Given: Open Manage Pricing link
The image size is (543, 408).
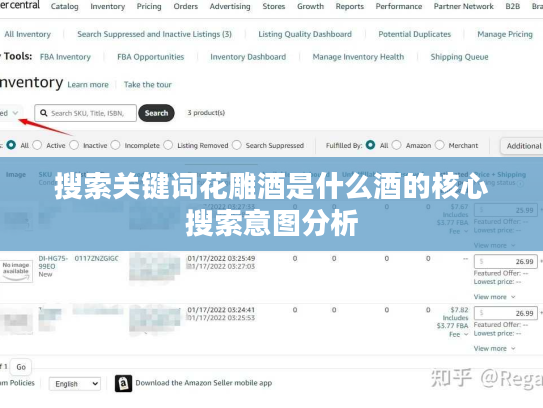Looking at the screenshot, I should point(505,34).
